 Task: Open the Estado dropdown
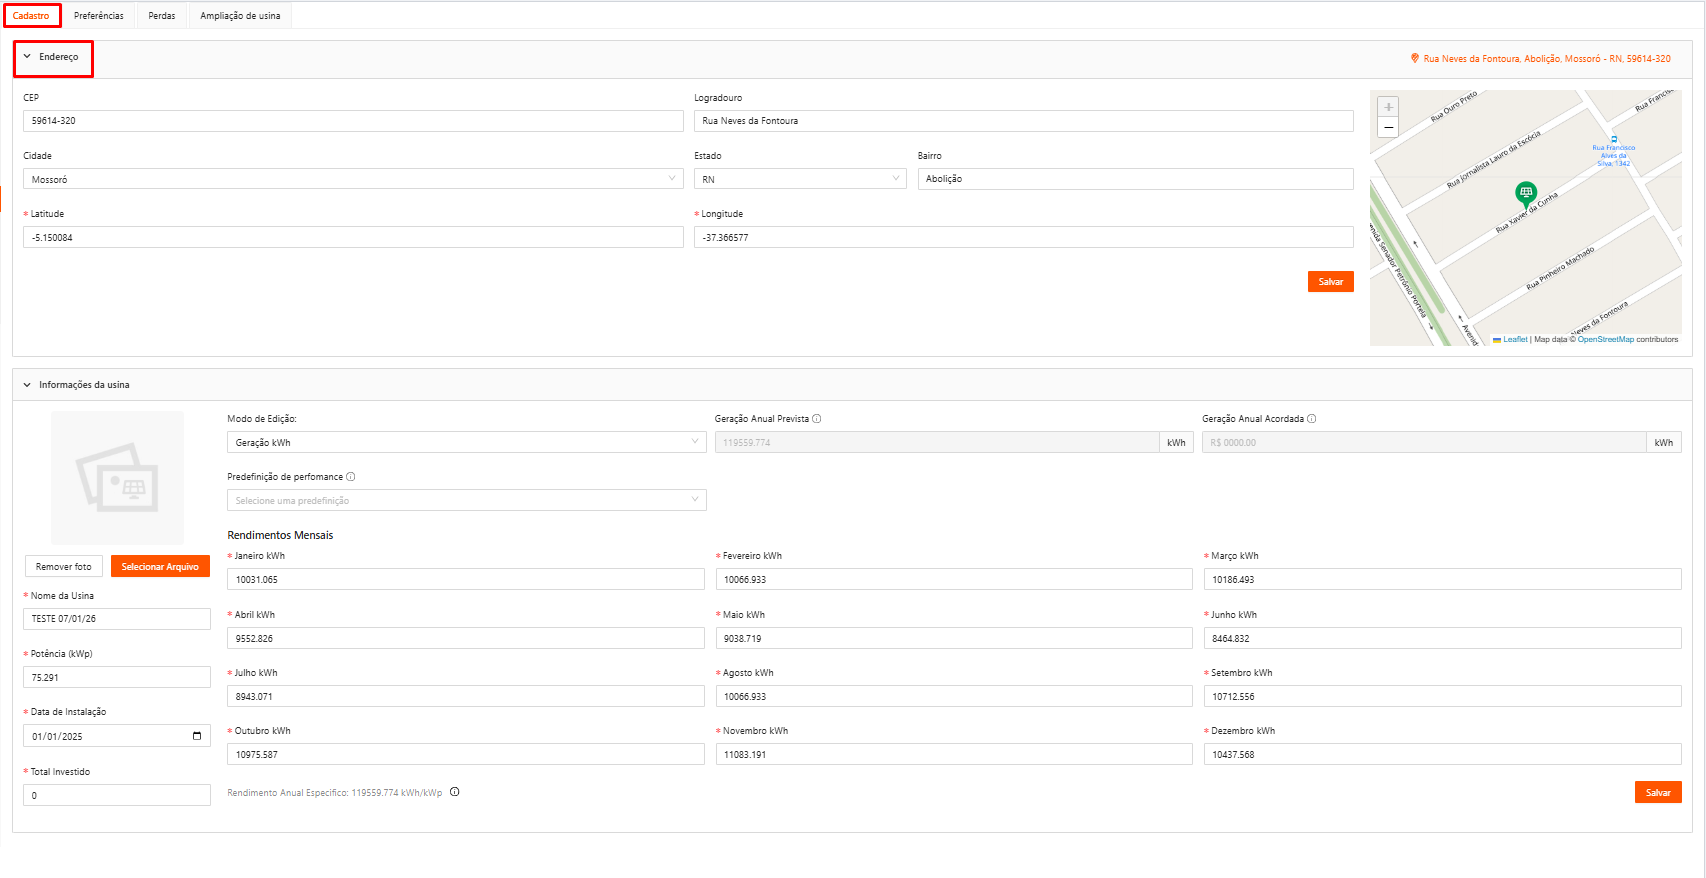(801, 179)
